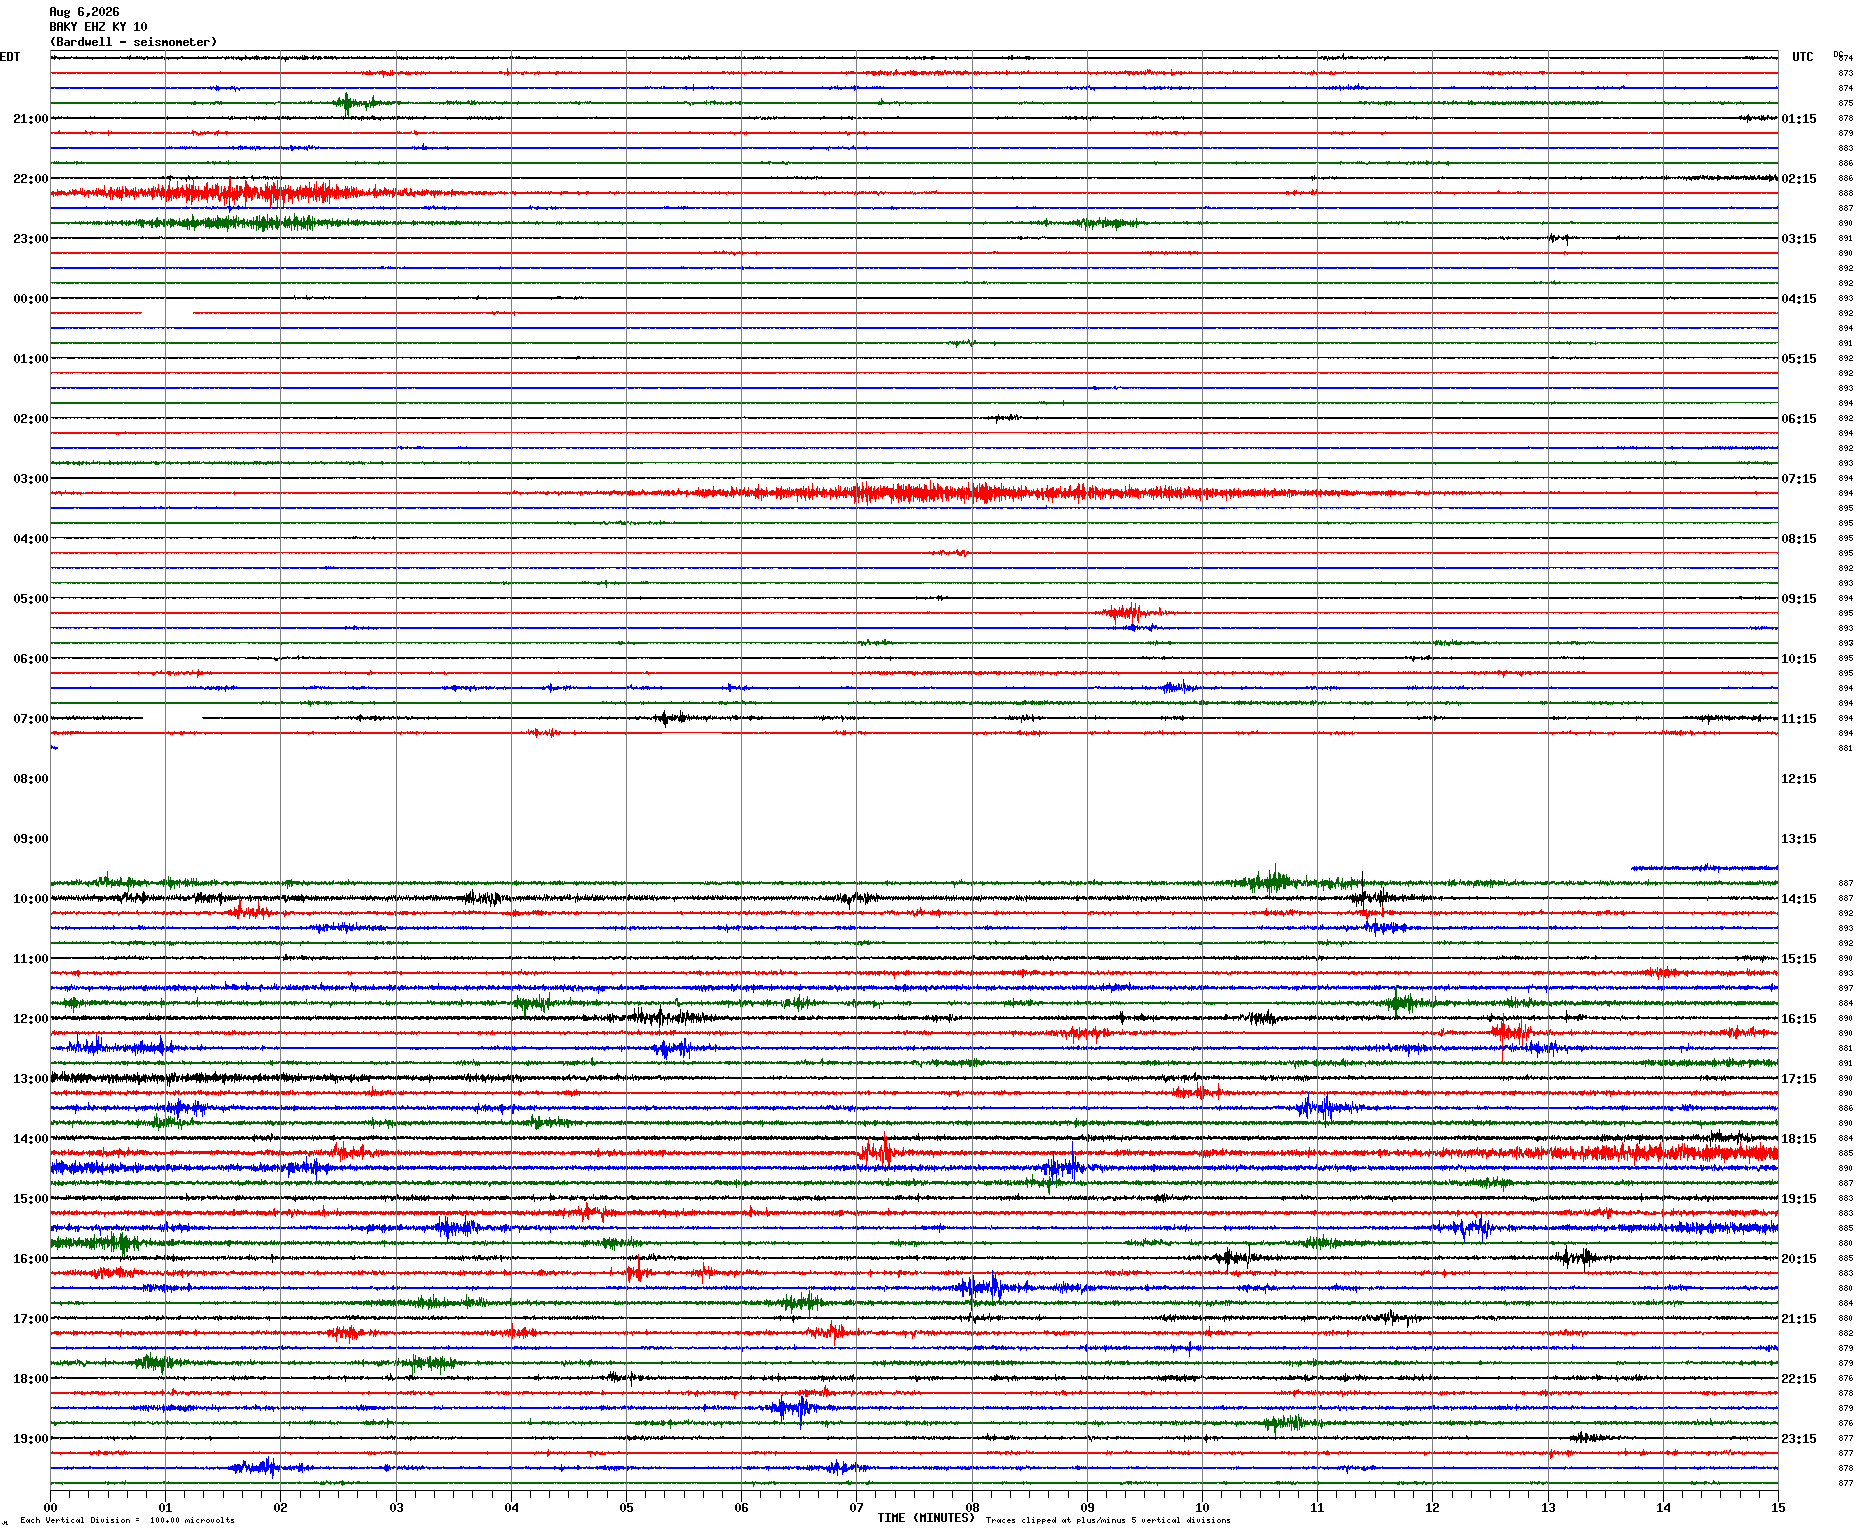Image resolution: width=1858 pixels, height=1534 pixels.
Task: Select the "17:15" UTC time label
Action: coord(1799,1079)
